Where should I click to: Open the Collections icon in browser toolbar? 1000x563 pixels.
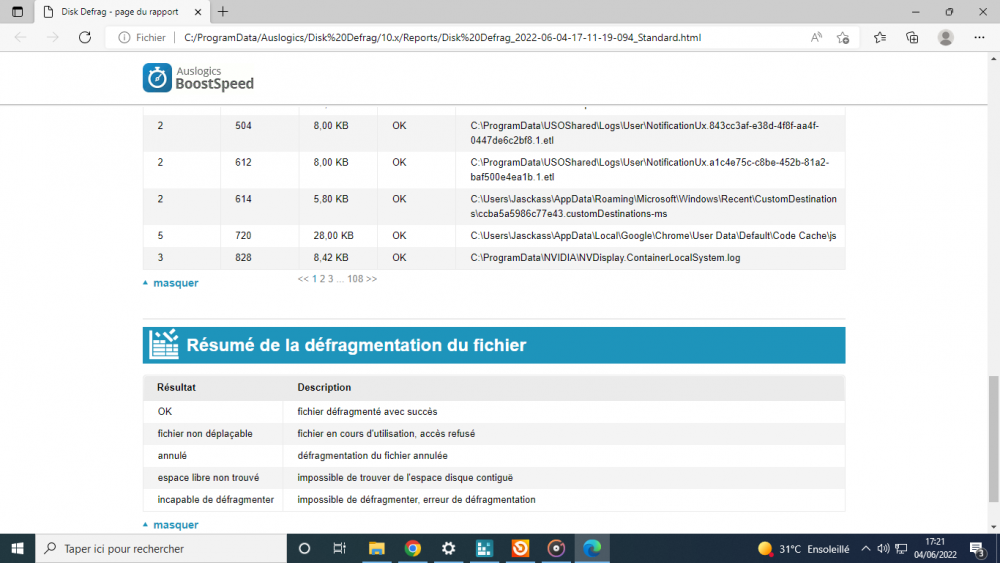tap(912, 37)
